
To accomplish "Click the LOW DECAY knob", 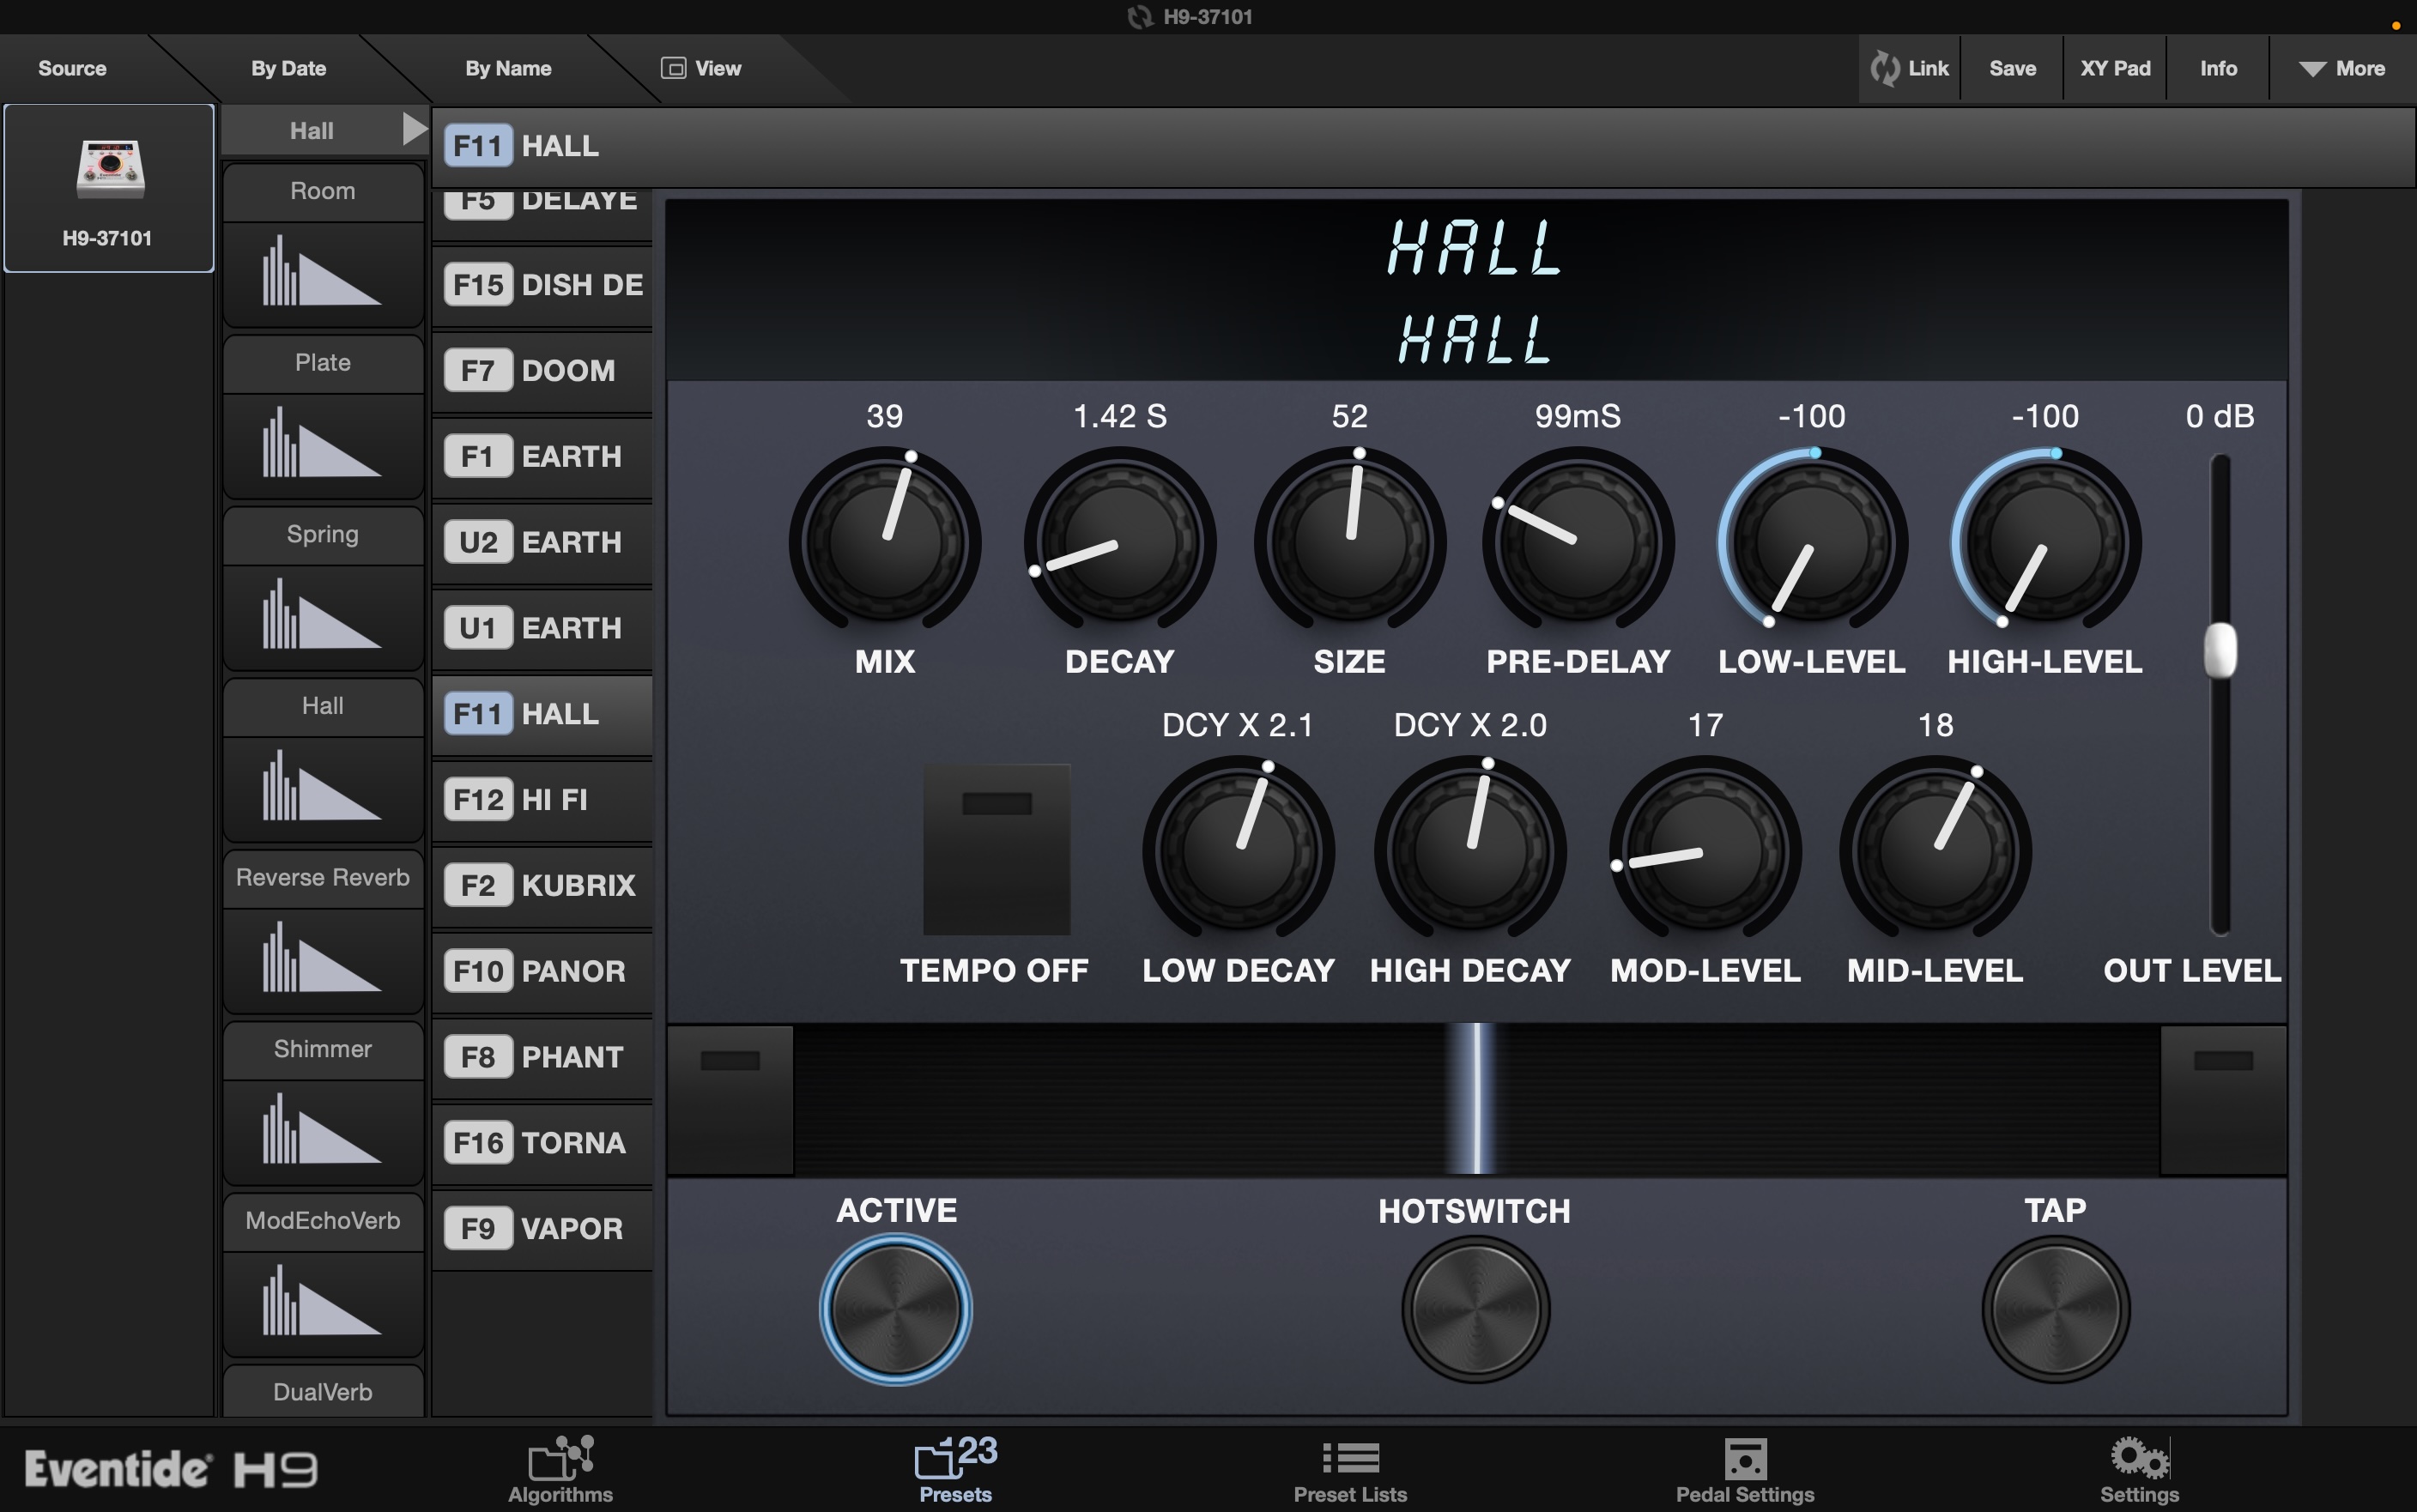I will pos(1238,851).
